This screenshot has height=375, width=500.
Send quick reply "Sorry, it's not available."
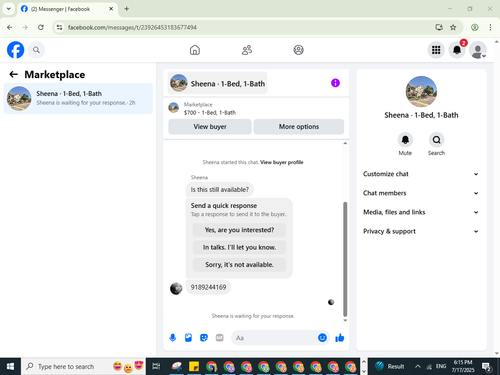coord(239,265)
